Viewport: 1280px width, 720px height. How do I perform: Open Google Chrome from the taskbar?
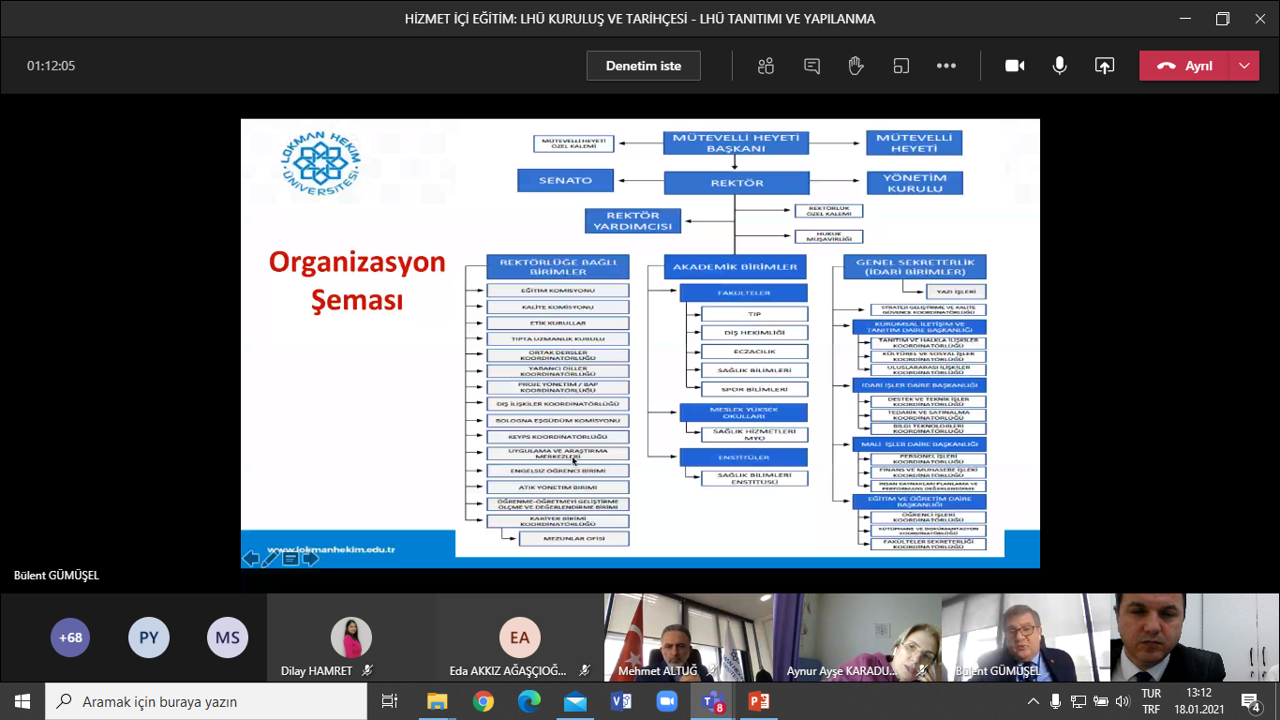483,701
